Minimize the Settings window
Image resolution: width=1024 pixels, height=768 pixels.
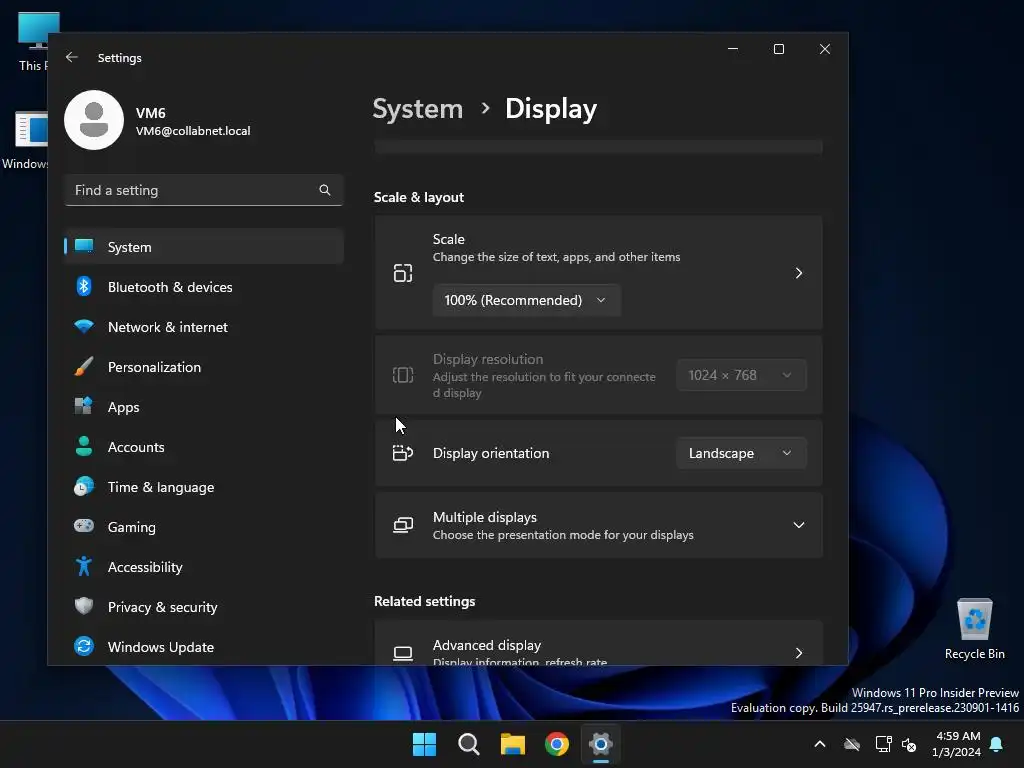[733, 49]
